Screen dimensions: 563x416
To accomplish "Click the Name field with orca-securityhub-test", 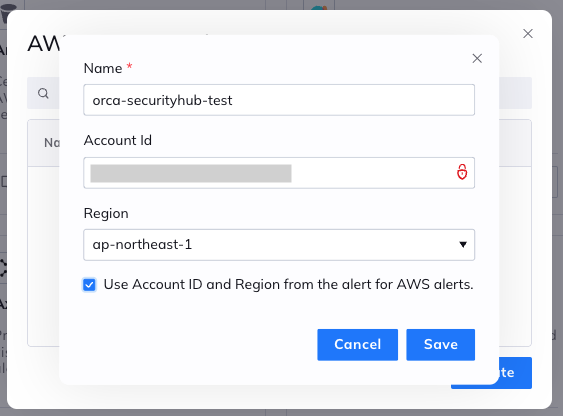I will tap(279, 100).
